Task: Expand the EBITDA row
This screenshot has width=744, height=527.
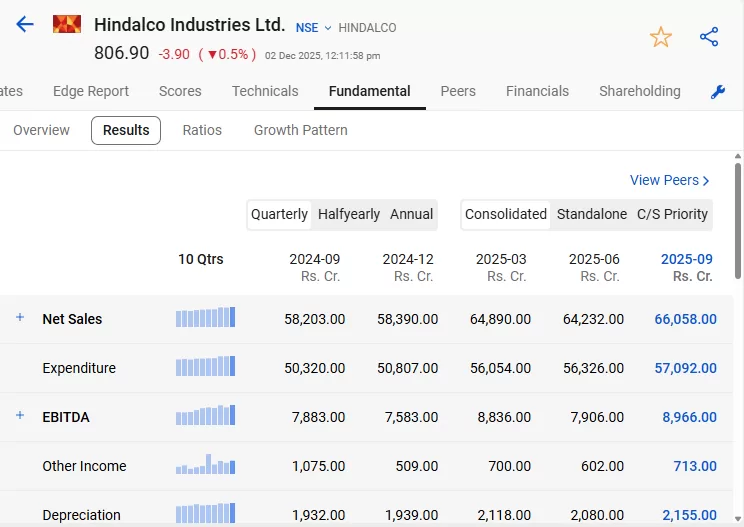Action: click(20, 415)
